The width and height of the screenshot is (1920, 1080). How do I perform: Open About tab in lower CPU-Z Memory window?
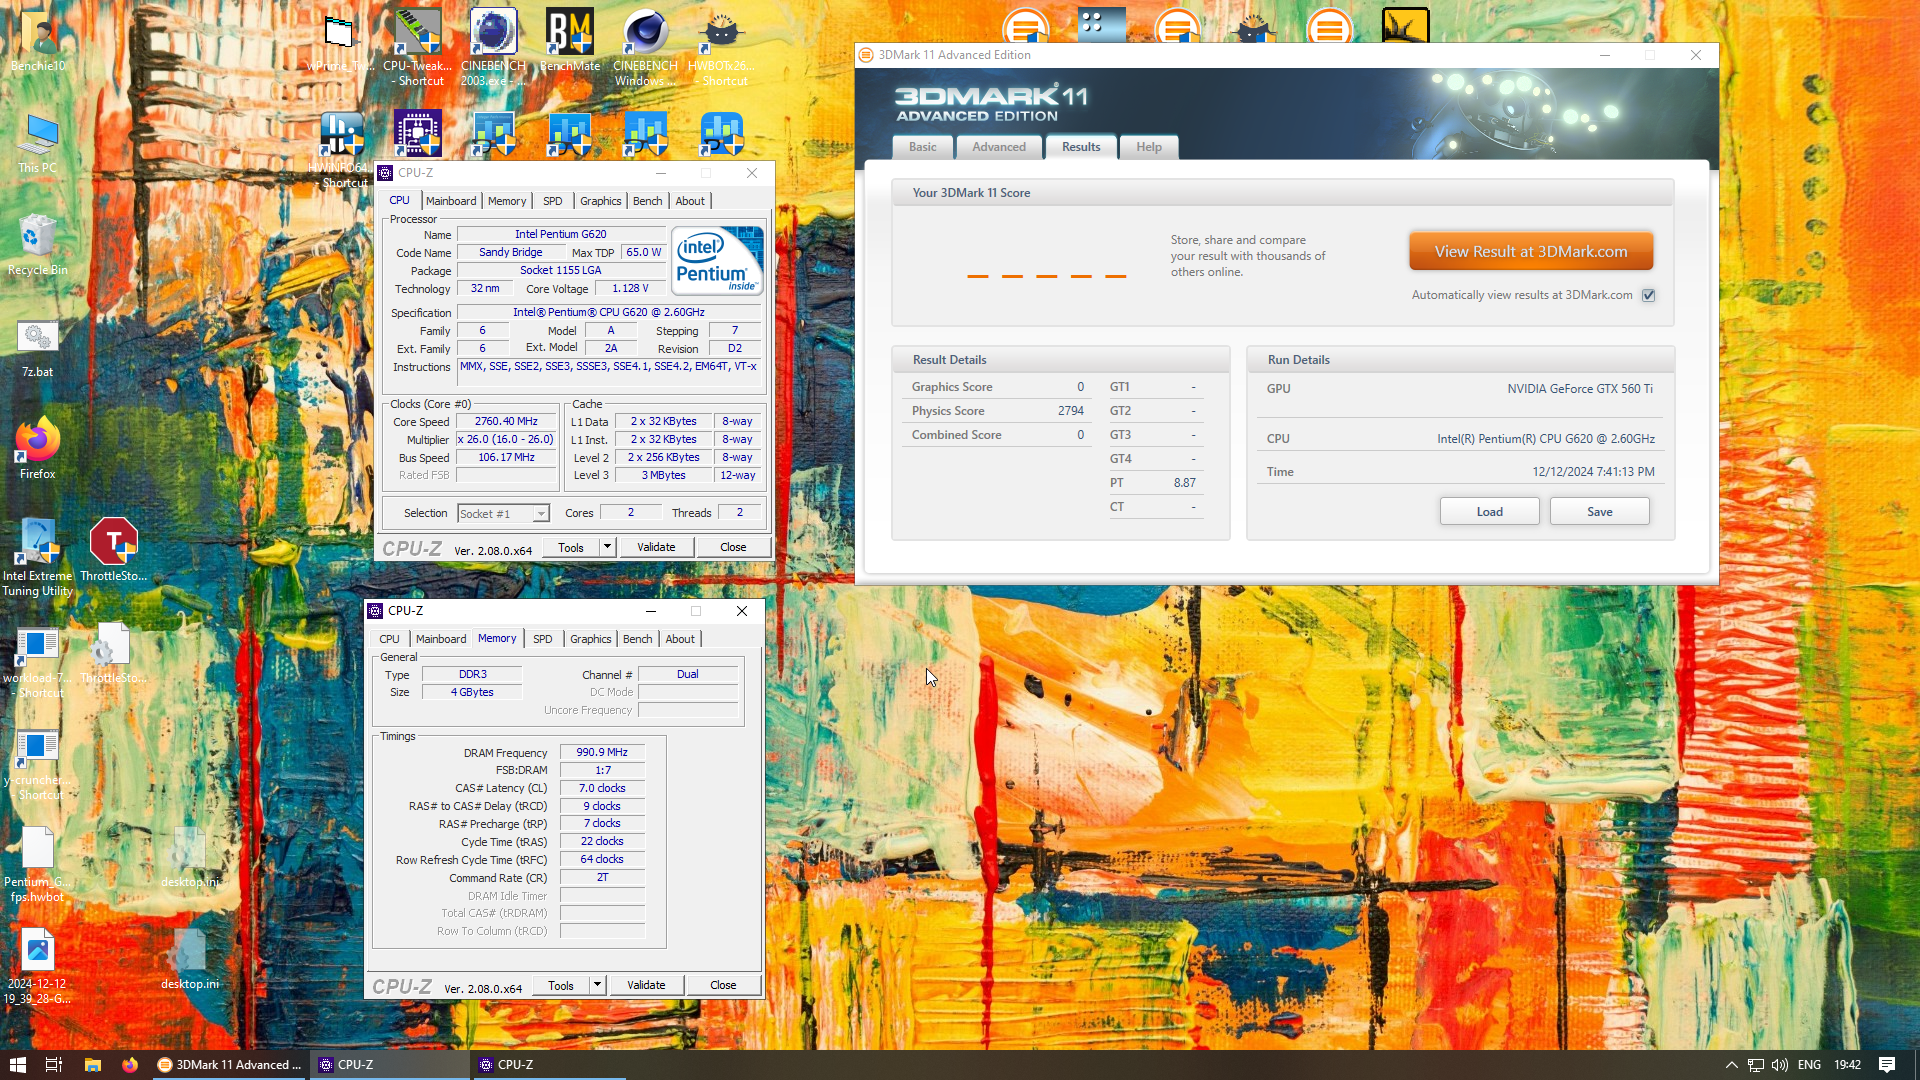680,639
